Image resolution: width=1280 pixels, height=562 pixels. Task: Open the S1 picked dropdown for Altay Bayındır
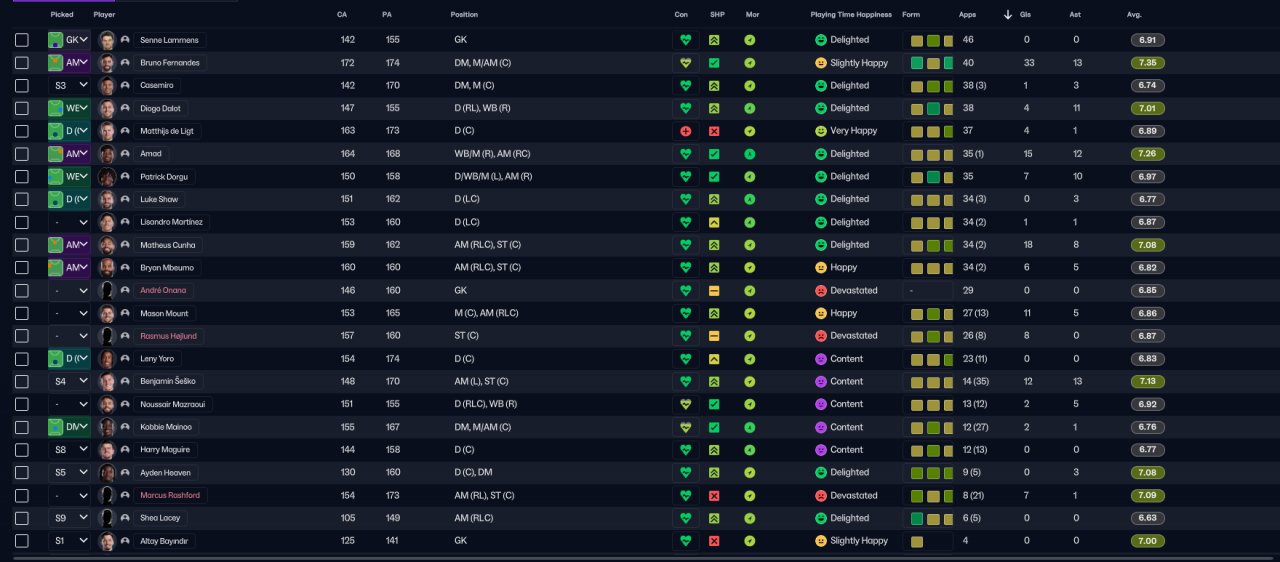click(x=69, y=541)
